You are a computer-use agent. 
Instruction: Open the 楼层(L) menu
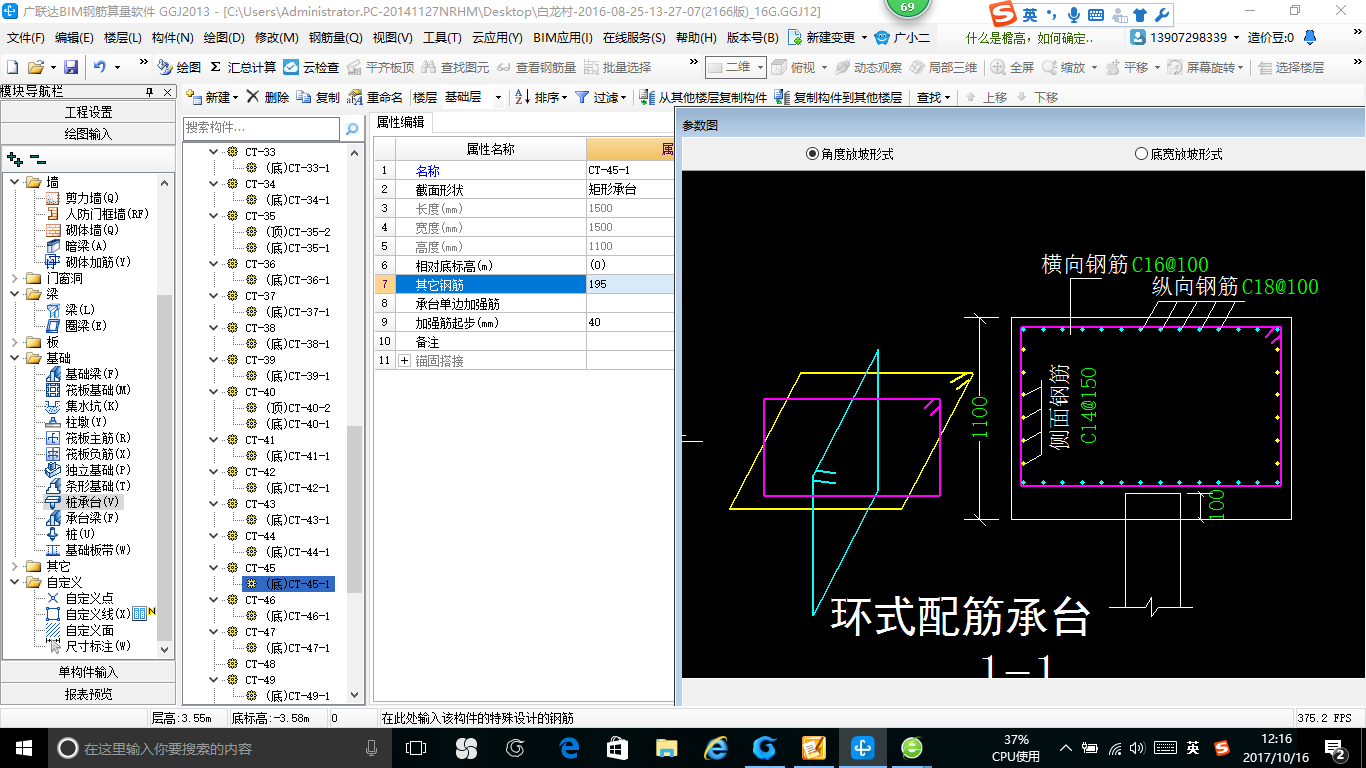pos(123,38)
